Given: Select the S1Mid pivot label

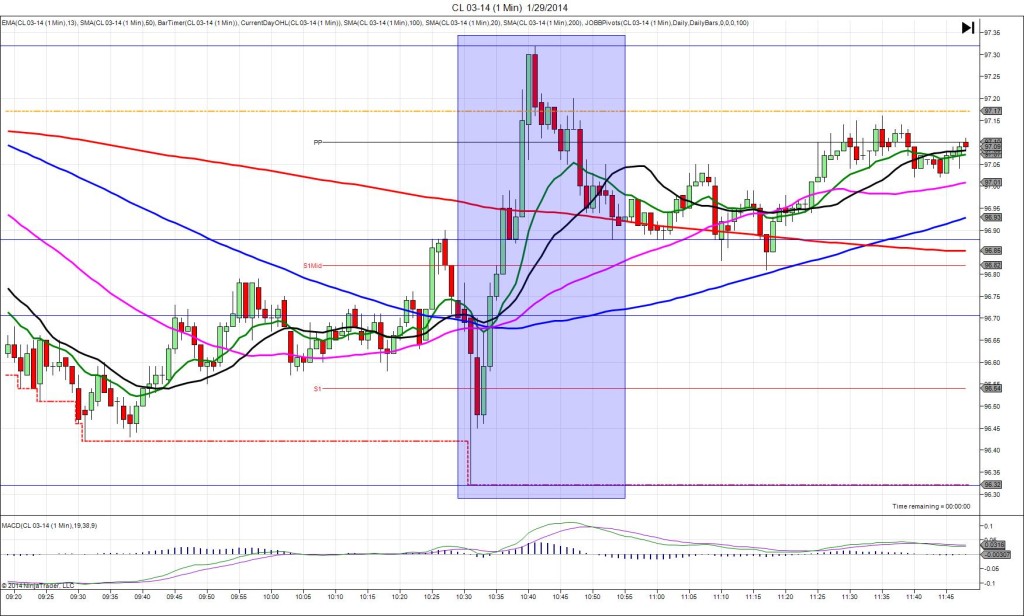Looking at the screenshot, I should 312,266.
